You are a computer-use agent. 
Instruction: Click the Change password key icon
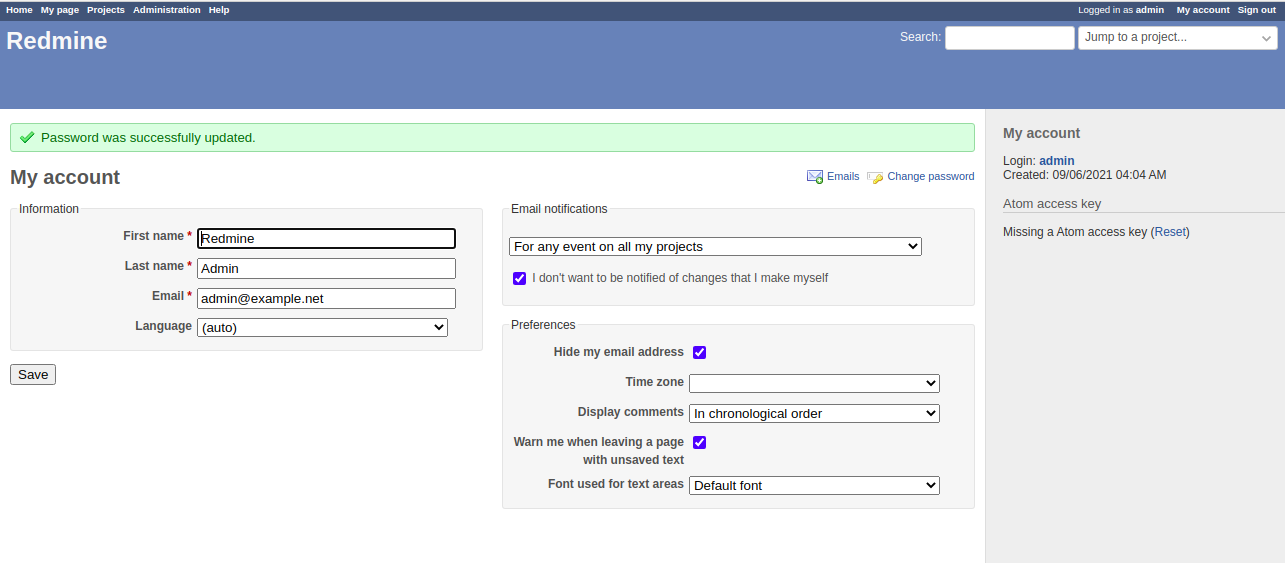(x=875, y=177)
